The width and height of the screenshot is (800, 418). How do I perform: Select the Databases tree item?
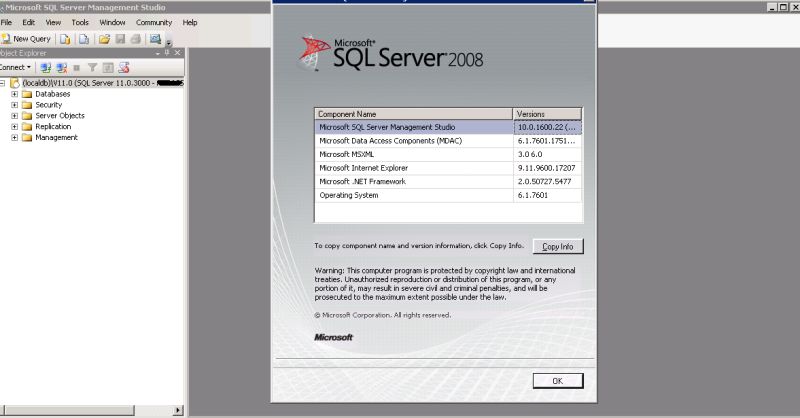pos(53,94)
